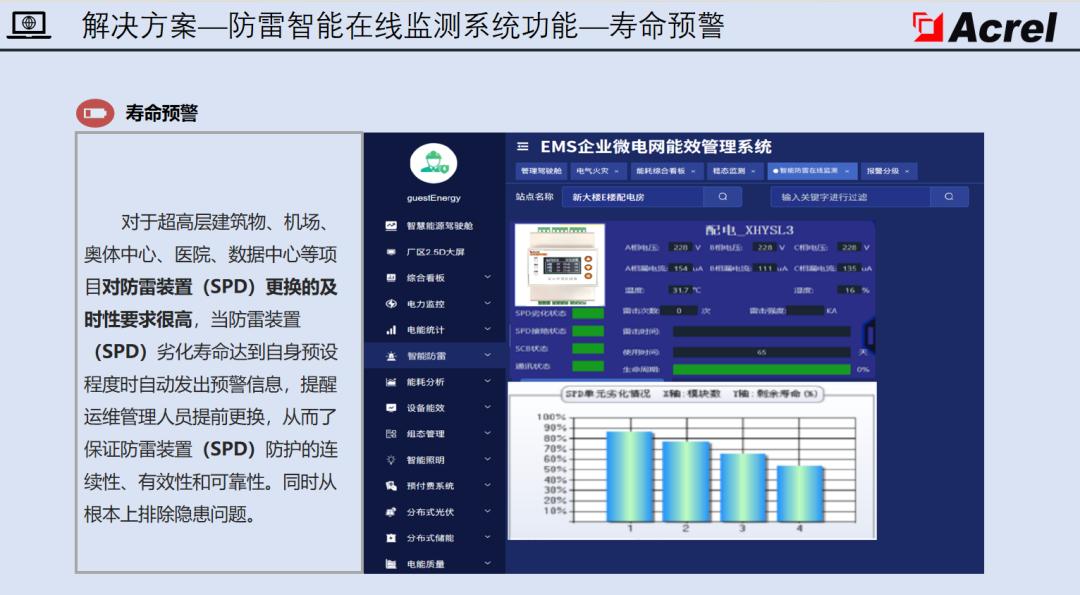Click the 厂区2.5D大屏 sidebar icon
This screenshot has width=1080, height=595.
(x=391, y=251)
